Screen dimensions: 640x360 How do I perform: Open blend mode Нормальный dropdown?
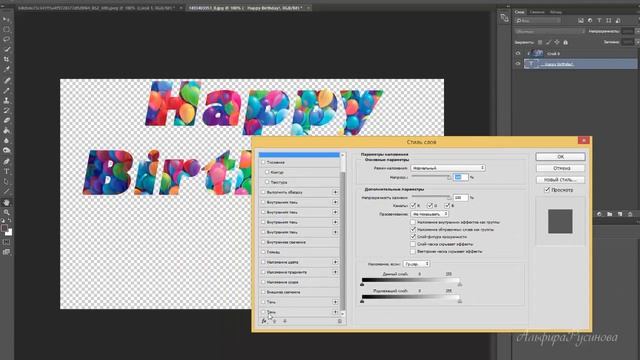[448, 168]
